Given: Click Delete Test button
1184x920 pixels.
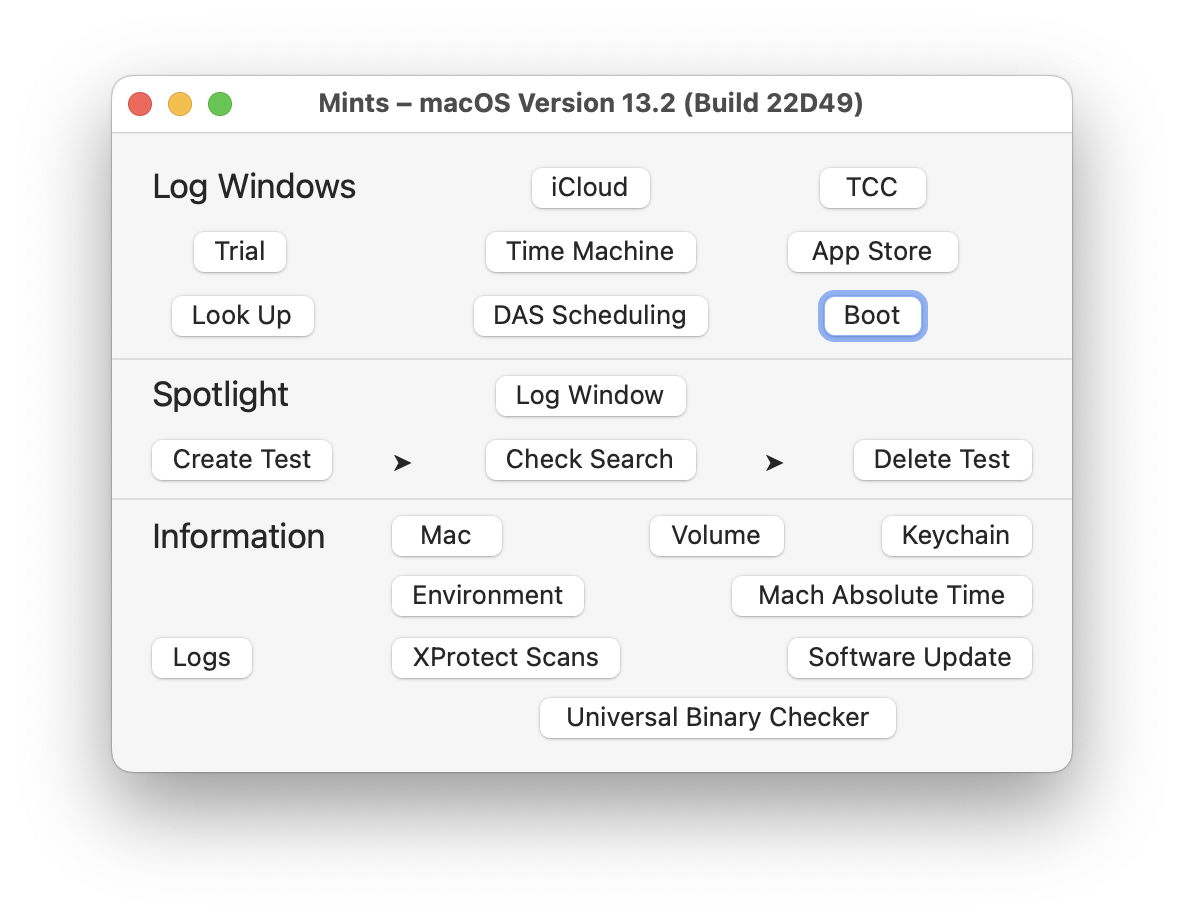Looking at the screenshot, I should (x=942, y=460).
